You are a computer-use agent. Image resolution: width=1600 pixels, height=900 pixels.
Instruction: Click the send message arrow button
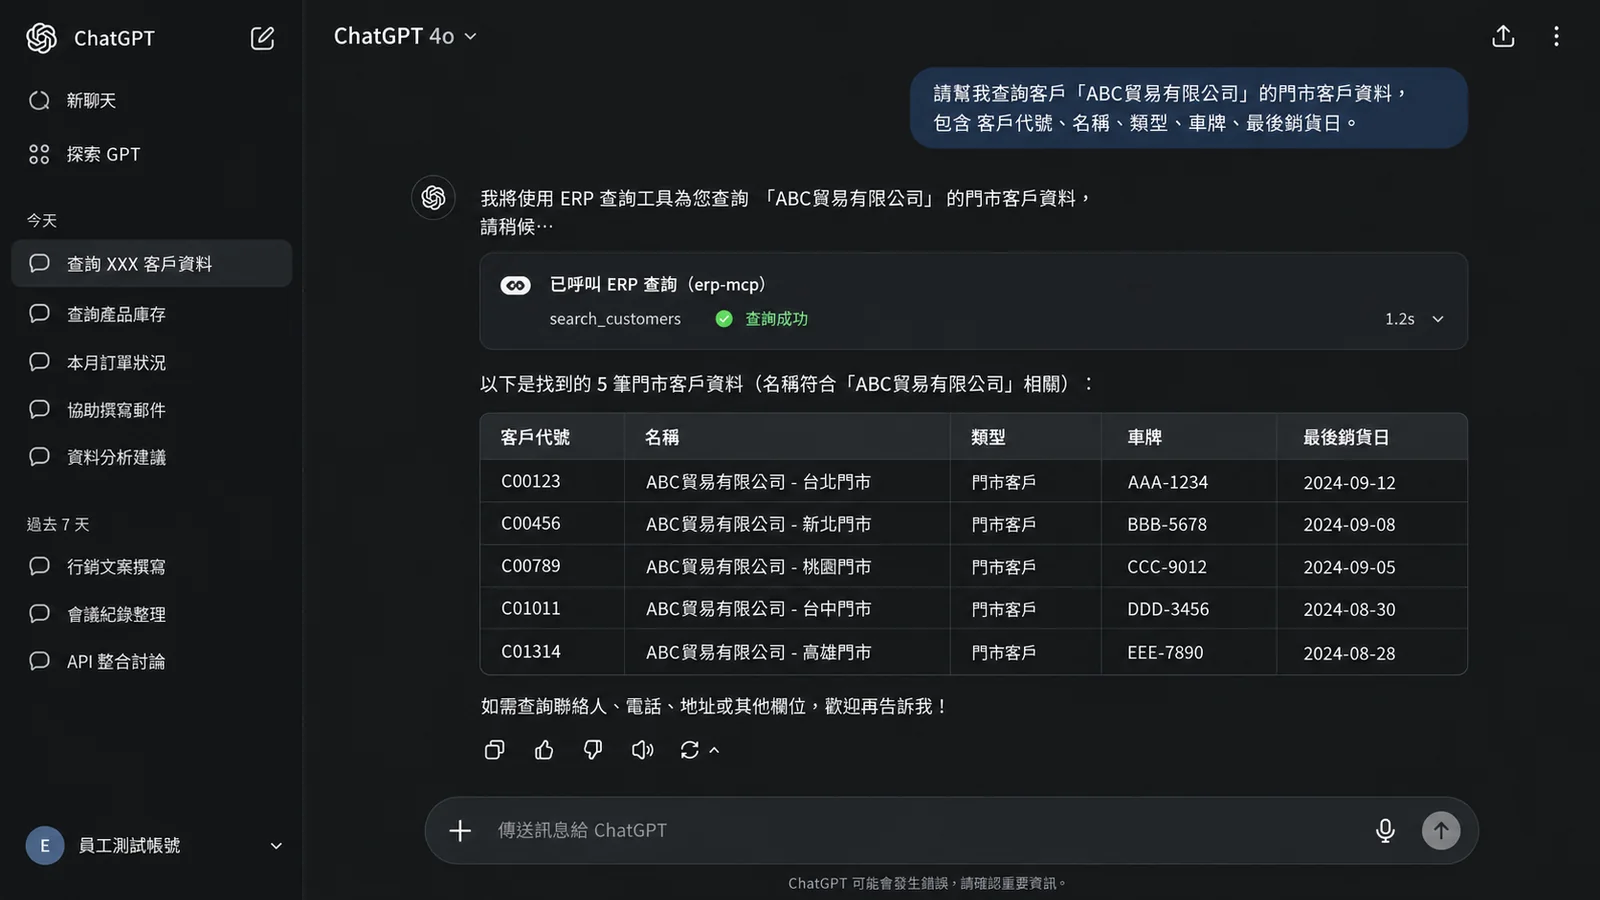click(1441, 830)
